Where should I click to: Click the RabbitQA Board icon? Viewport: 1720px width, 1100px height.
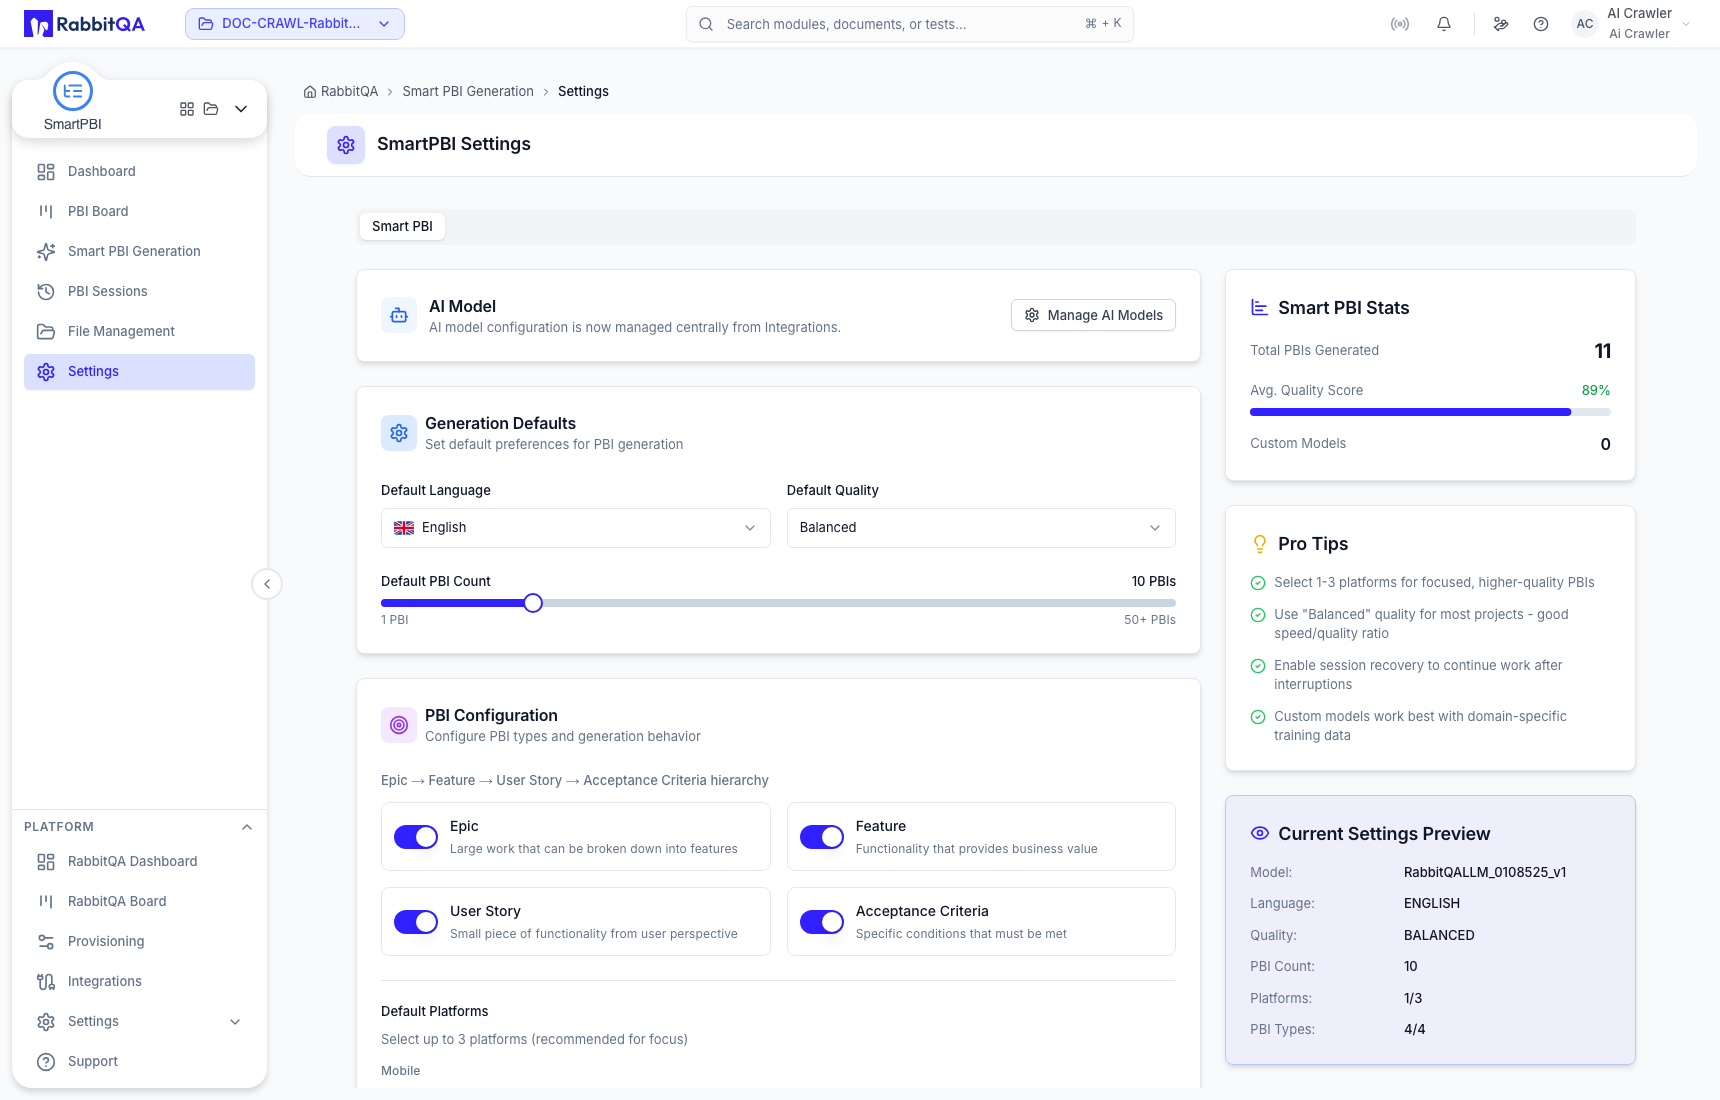[46, 902]
